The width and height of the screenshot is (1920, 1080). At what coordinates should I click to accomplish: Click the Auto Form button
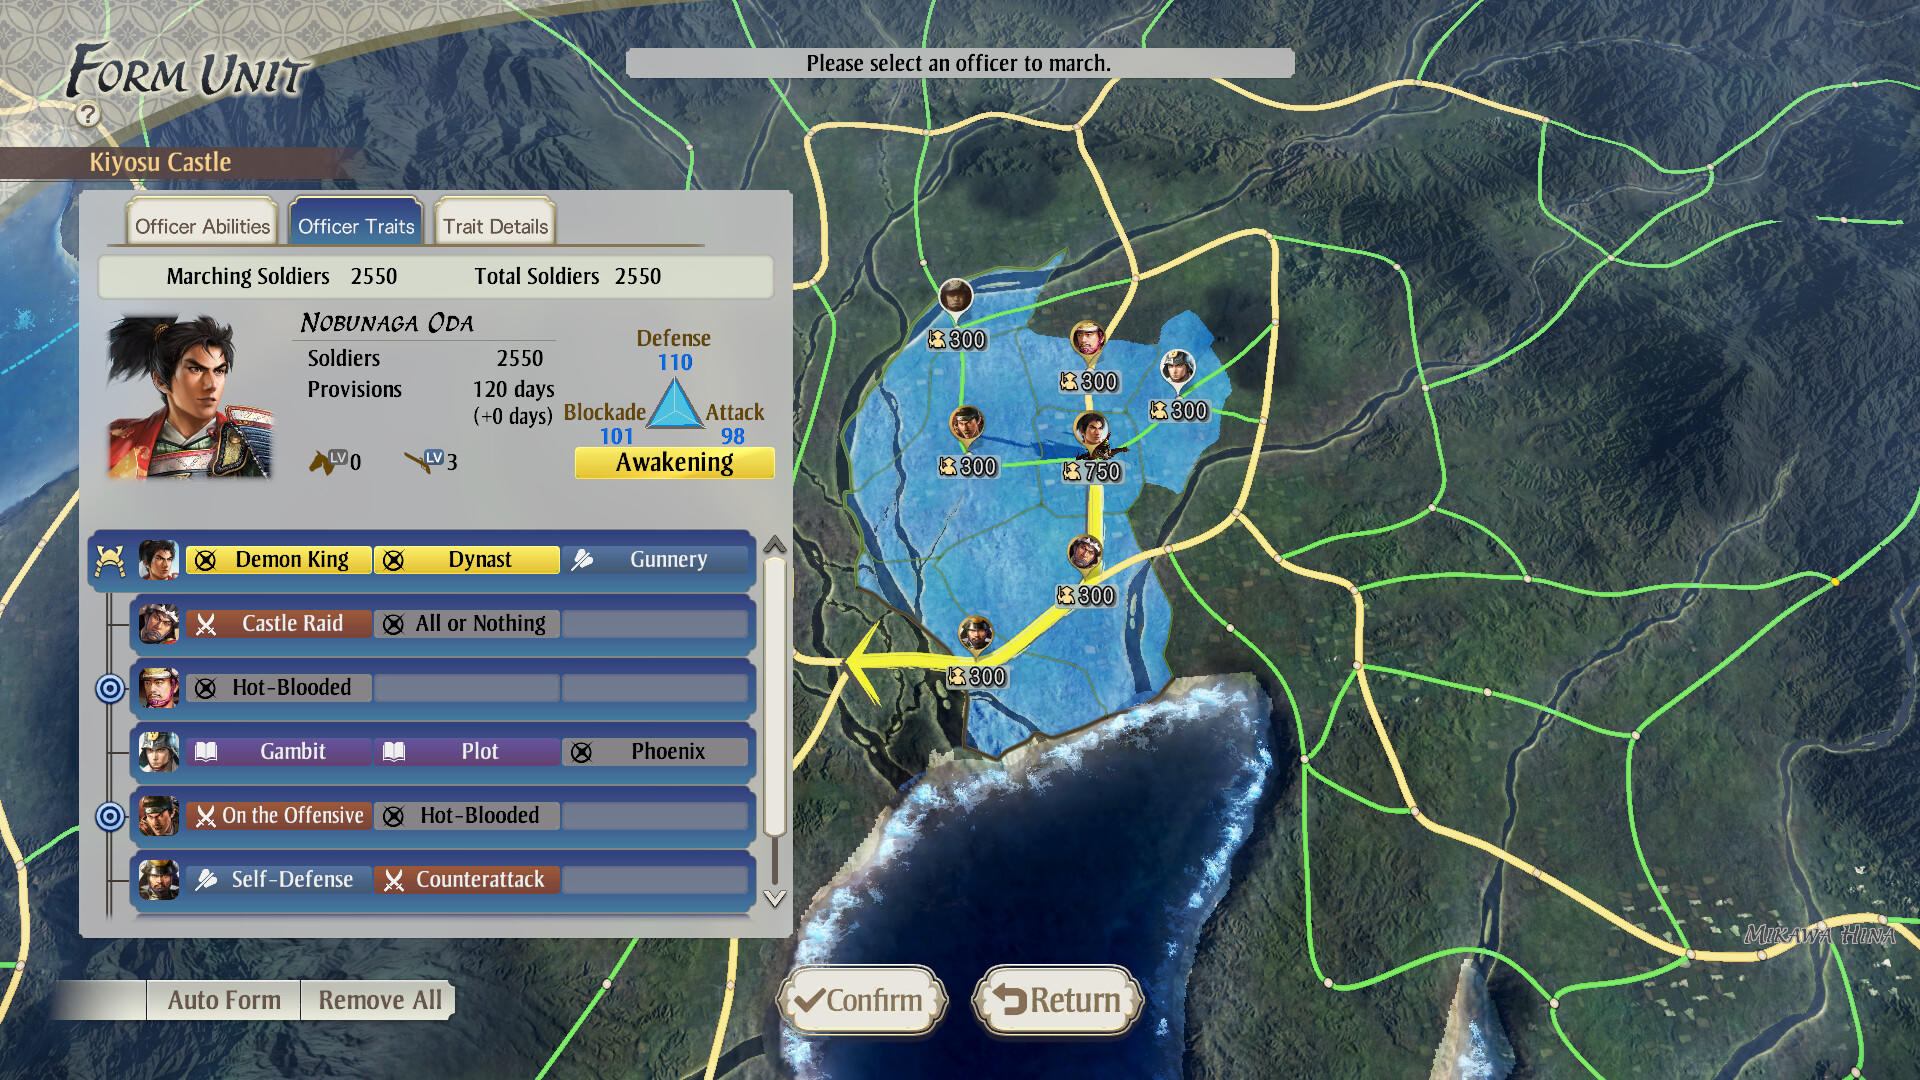point(223,1000)
